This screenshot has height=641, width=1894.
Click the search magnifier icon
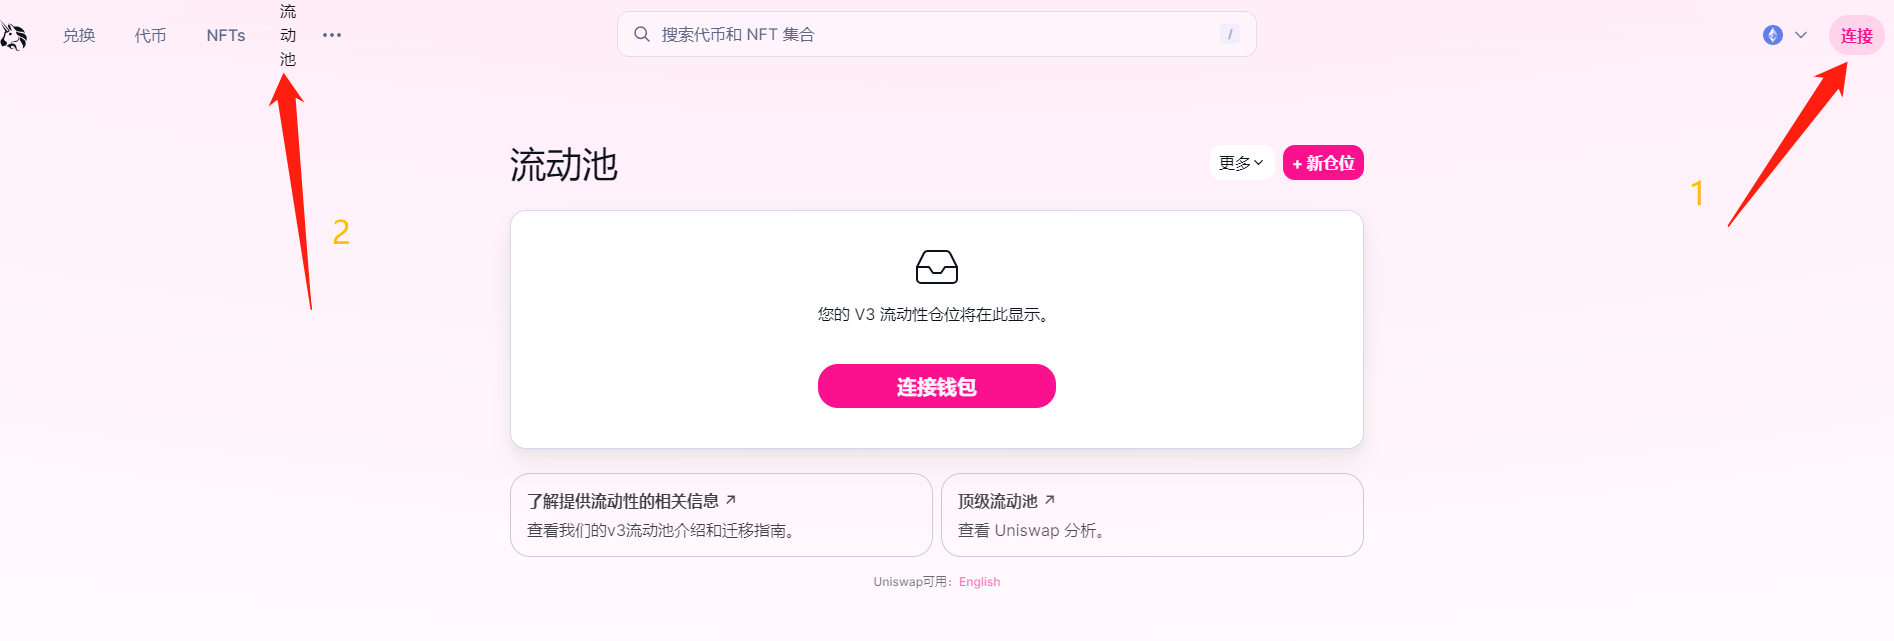pyautogui.click(x=642, y=34)
